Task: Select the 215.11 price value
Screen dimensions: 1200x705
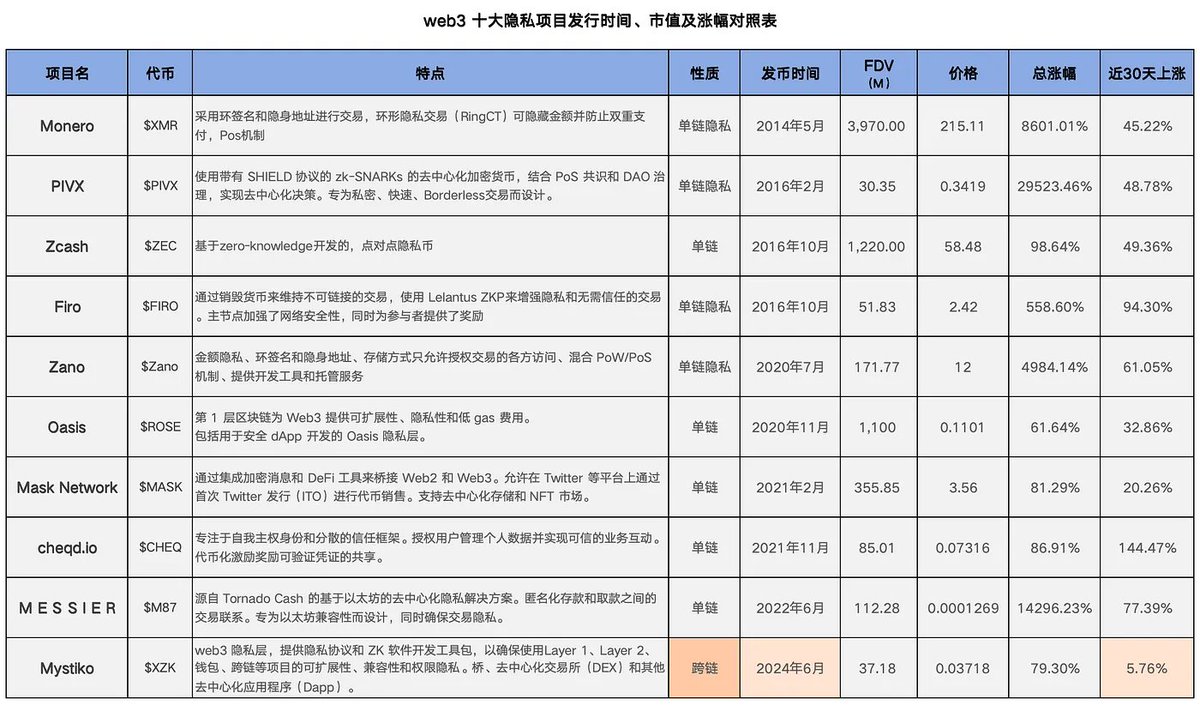Action: [x=962, y=126]
